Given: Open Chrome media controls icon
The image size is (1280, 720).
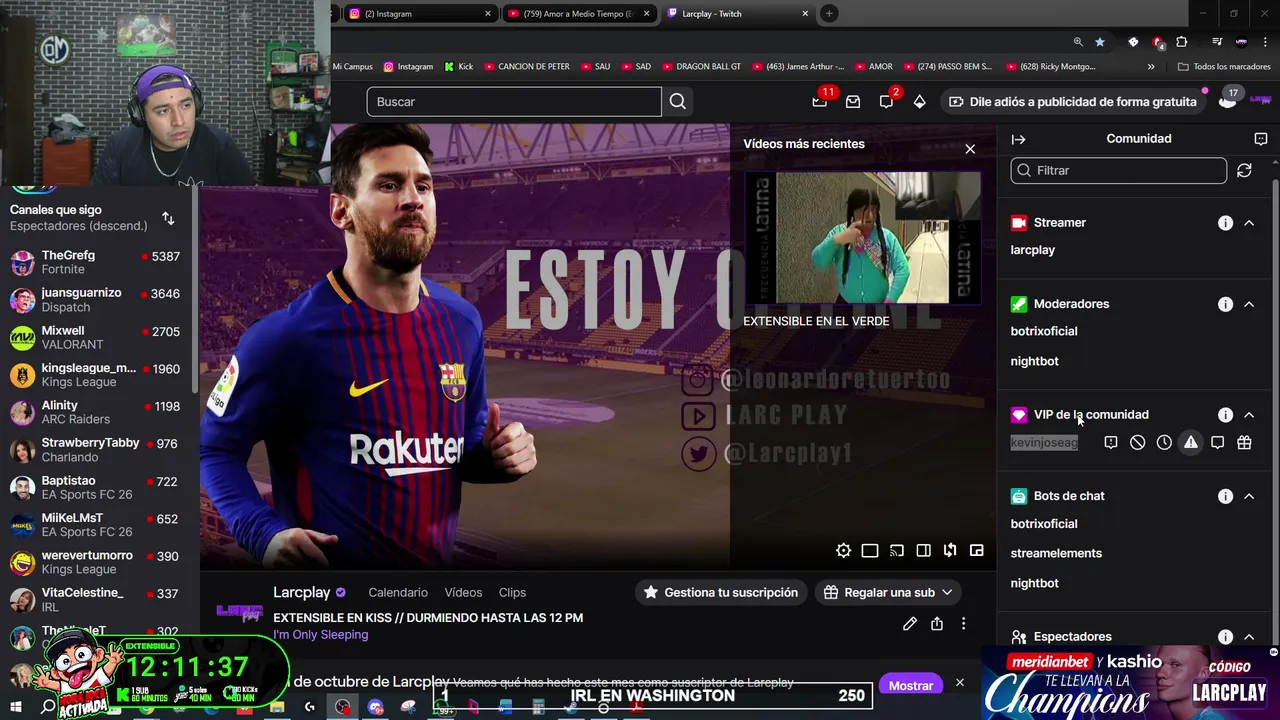Looking at the screenshot, I should pos(1216,42).
